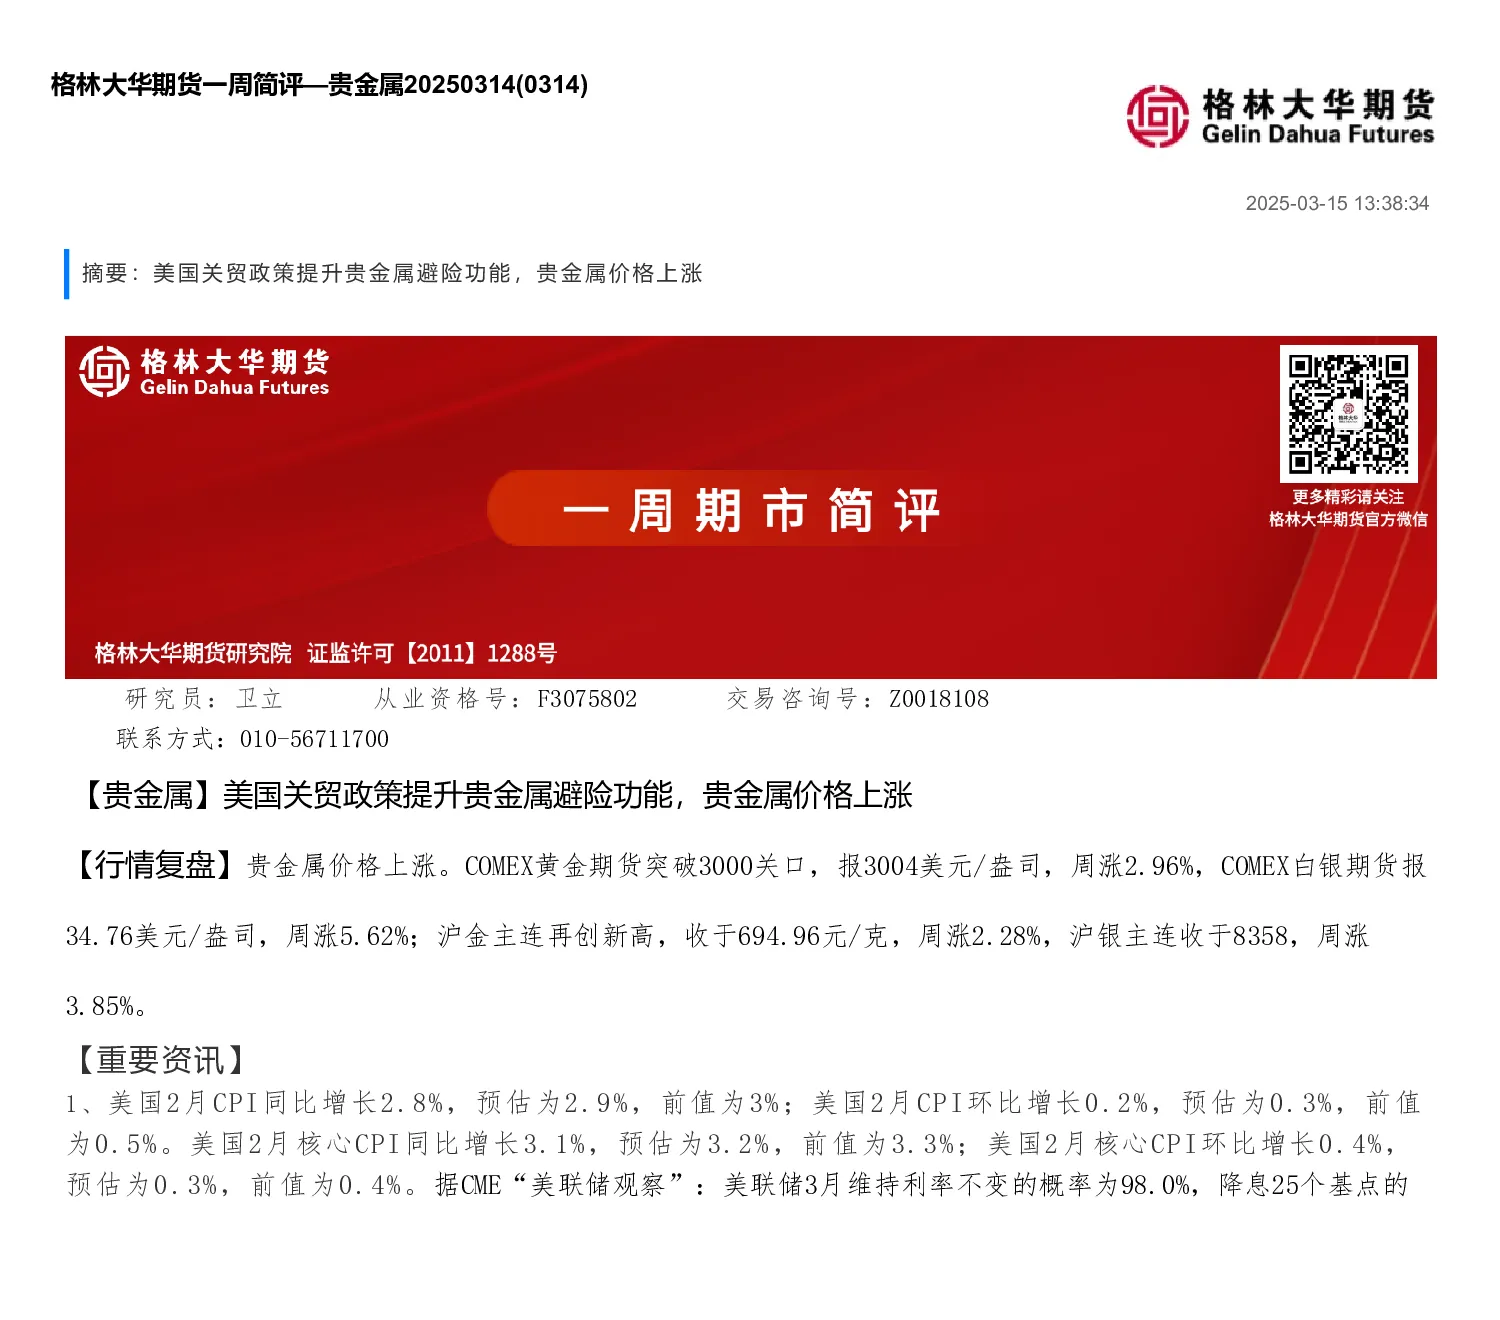Image resolution: width=1500 pixels, height=1320 pixels.
Task: Click the text line ending 周涨3.85%
Action: coord(107,1006)
